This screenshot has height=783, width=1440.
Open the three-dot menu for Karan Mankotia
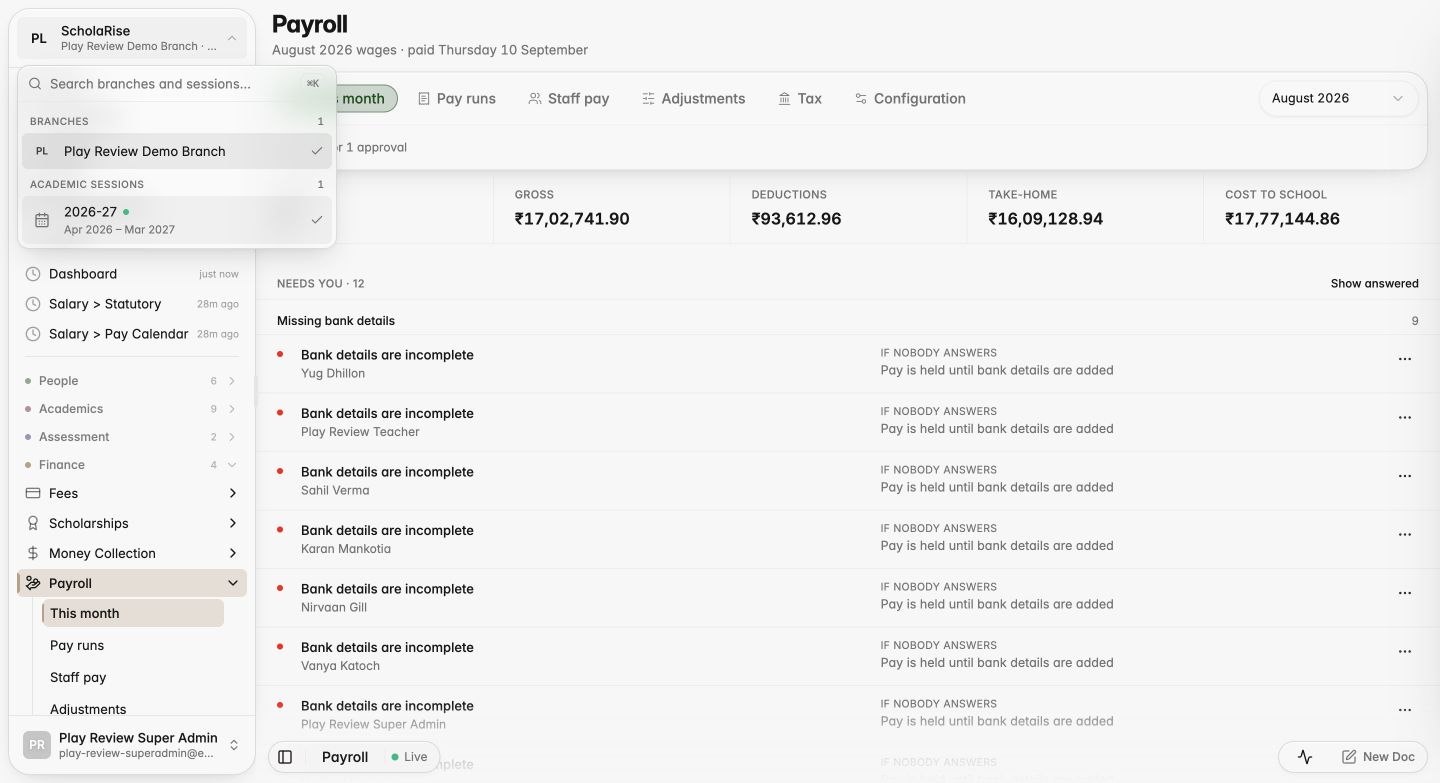pos(1405,535)
